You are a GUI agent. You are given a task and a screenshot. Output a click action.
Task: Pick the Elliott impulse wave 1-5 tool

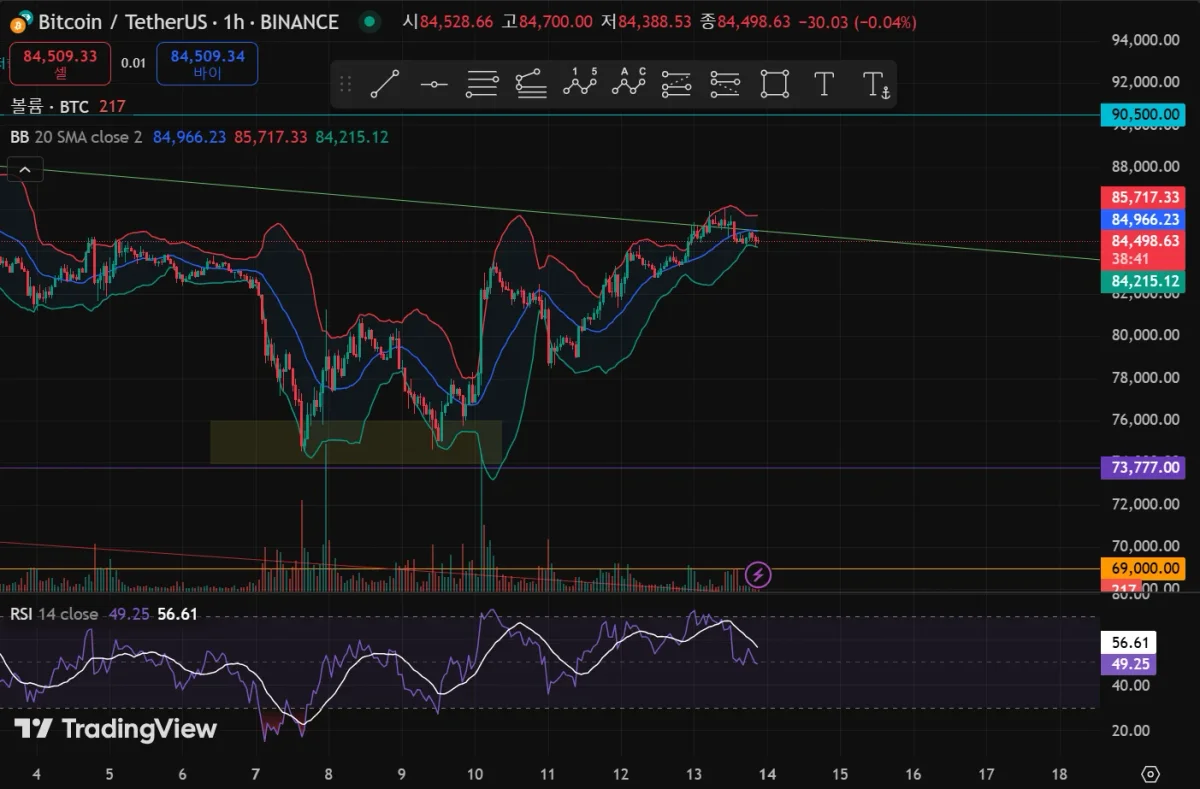579,84
